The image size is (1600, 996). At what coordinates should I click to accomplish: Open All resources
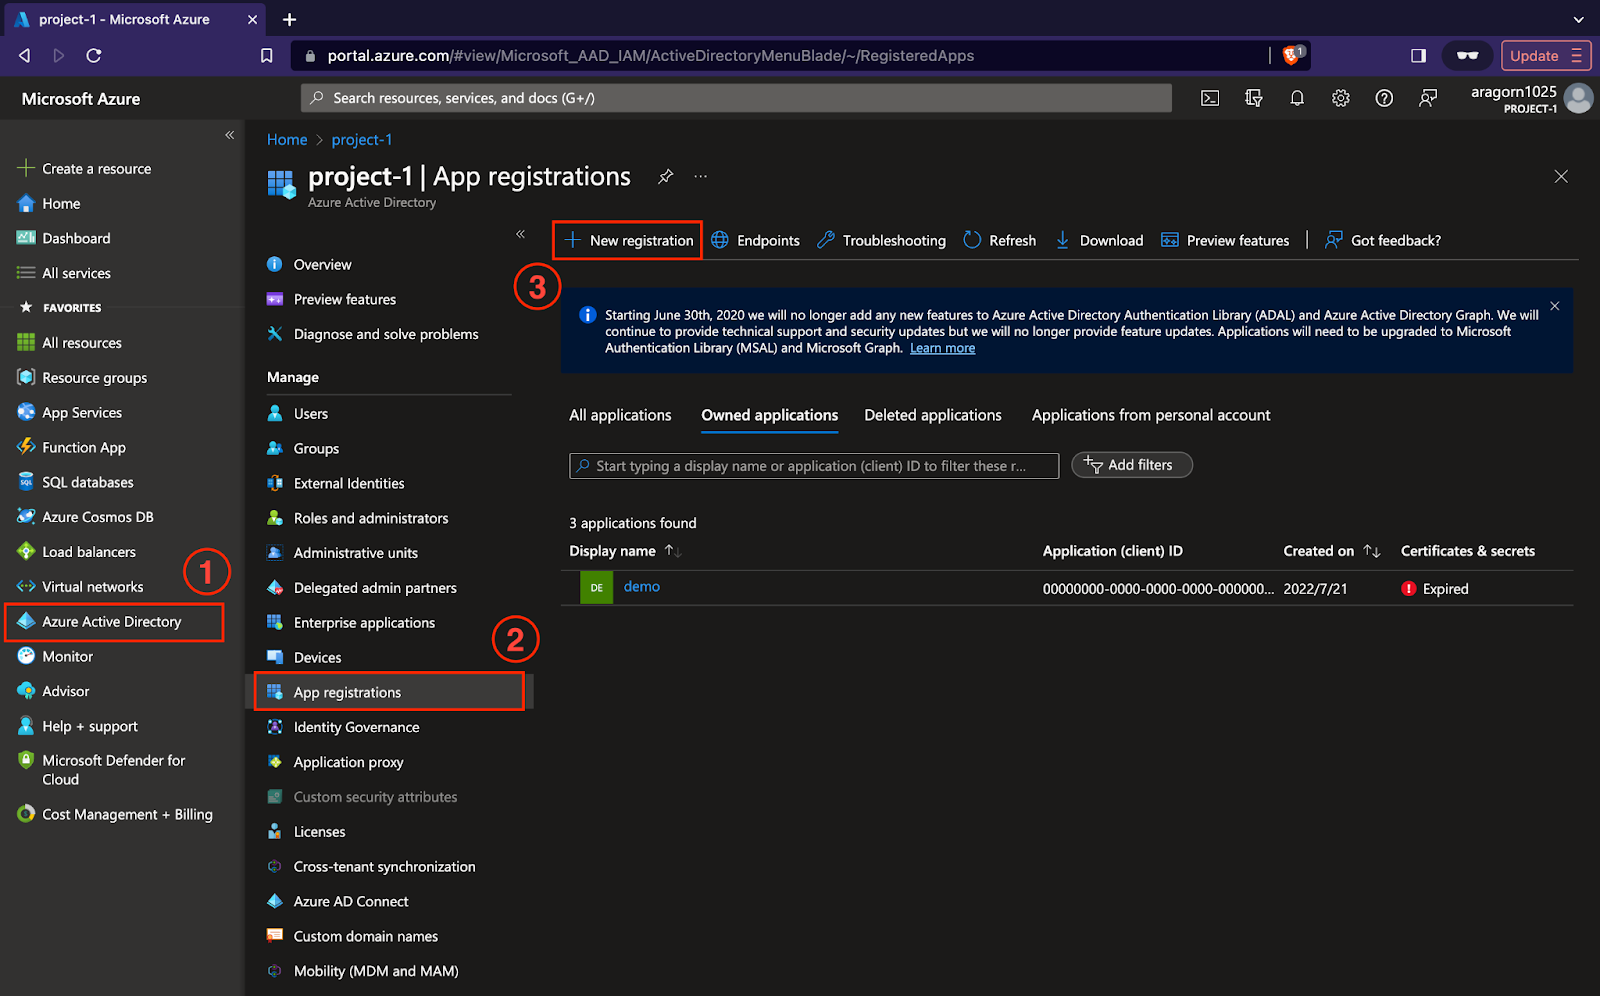[69, 343]
